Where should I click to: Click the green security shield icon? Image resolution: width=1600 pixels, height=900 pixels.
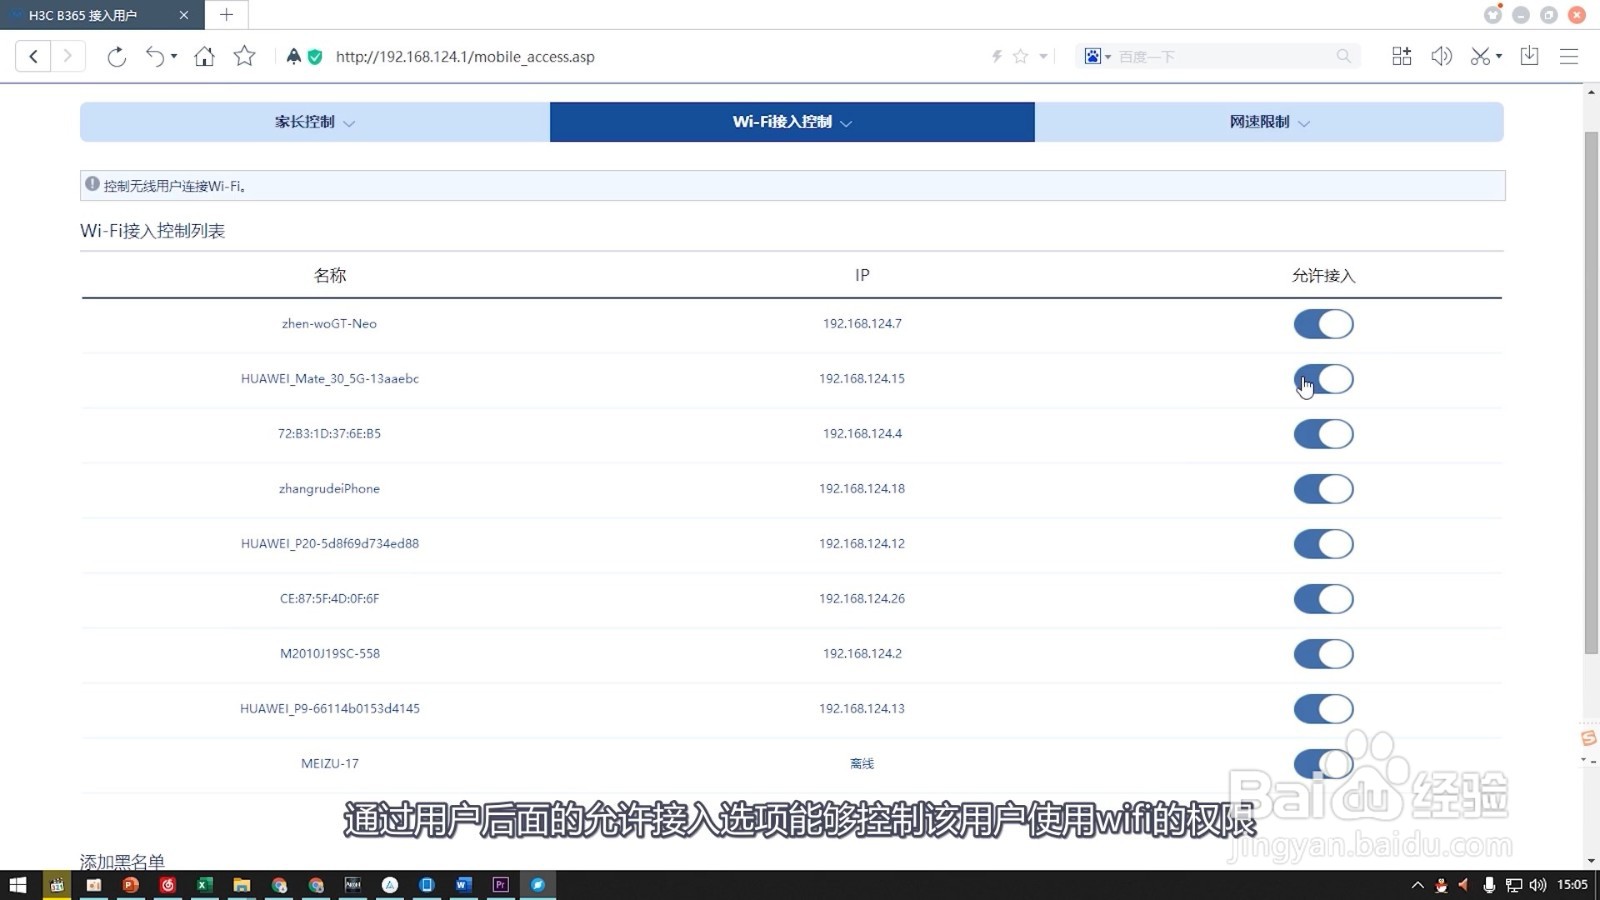coord(315,57)
